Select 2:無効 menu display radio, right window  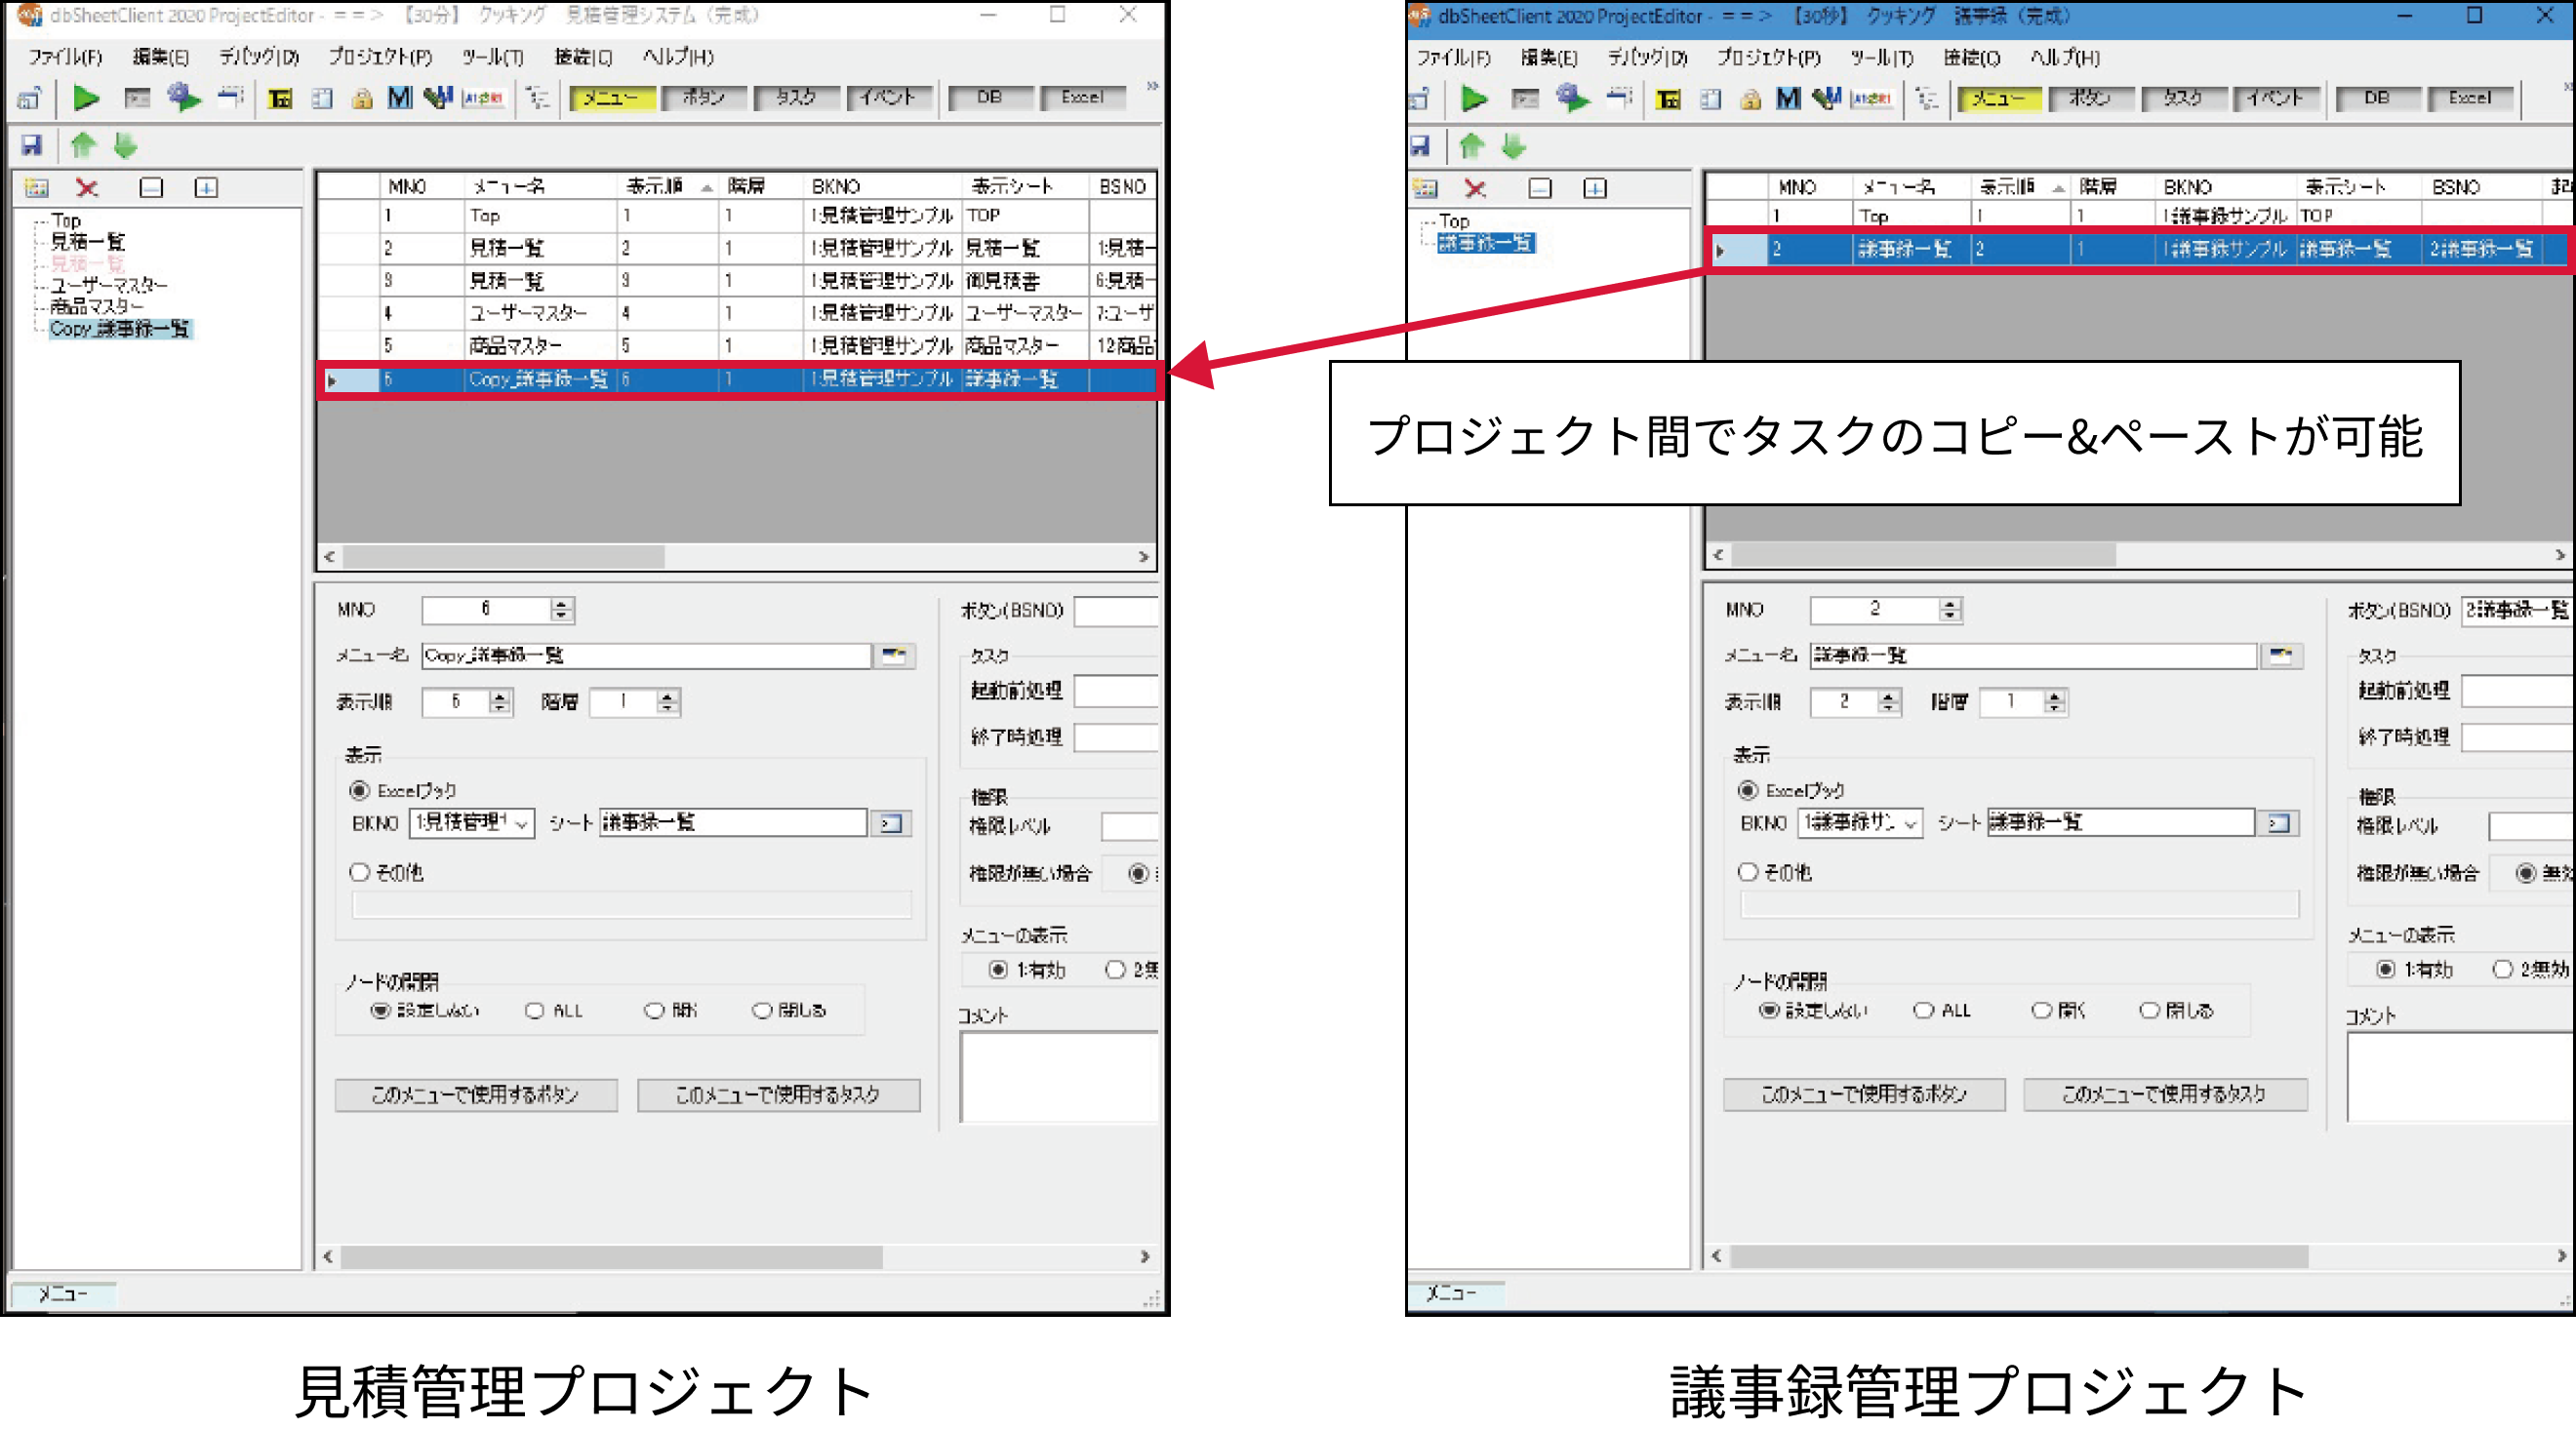[2502, 970]
